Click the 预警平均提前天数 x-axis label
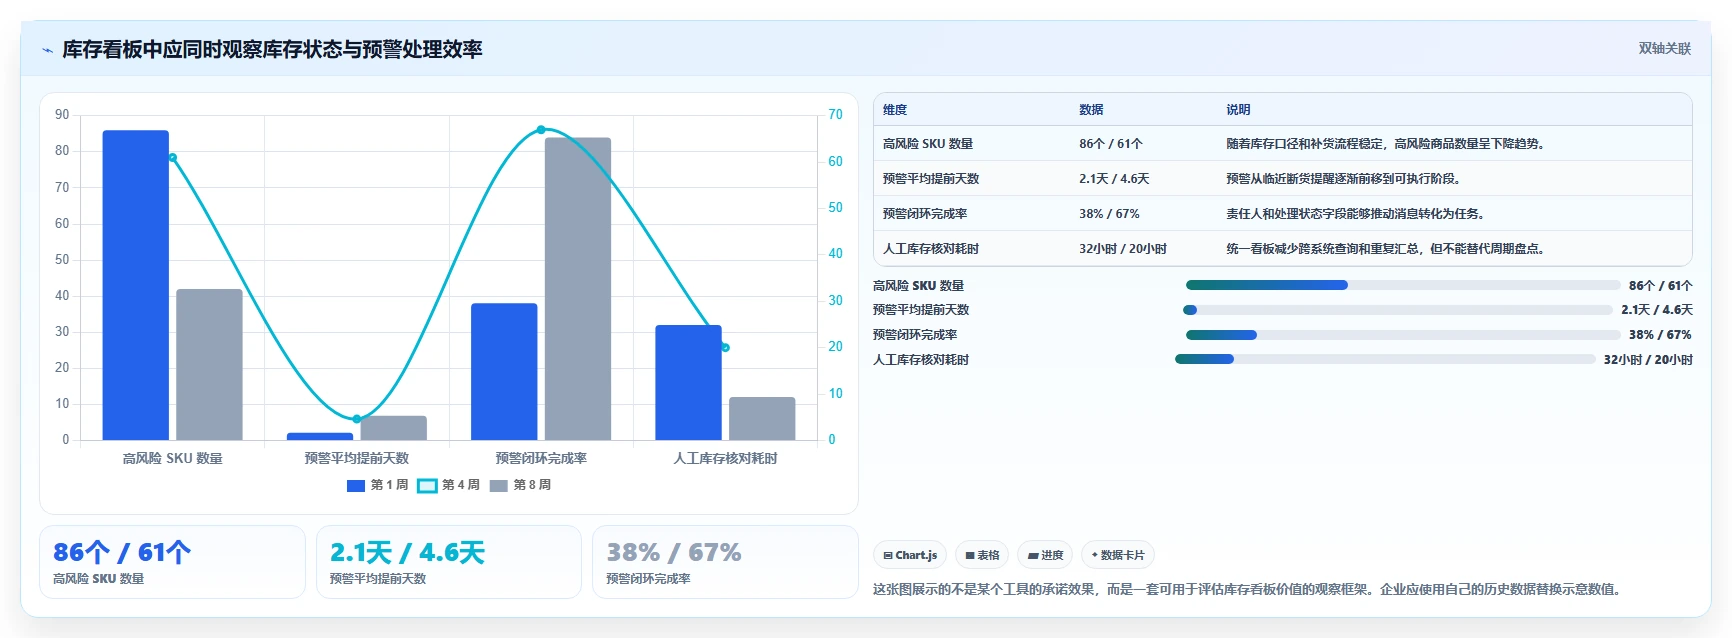 (x=357, y=458)
